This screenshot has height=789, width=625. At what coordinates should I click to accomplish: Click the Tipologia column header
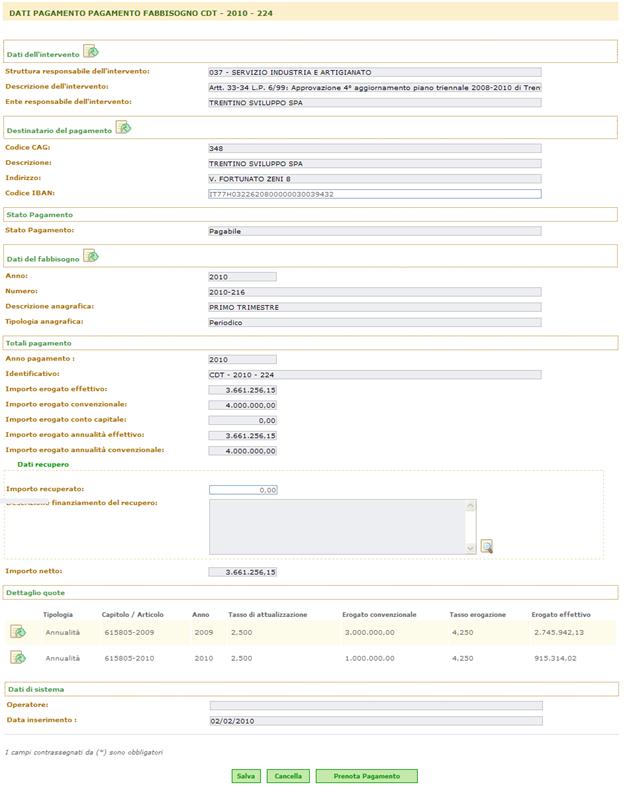tap(58, 614)
